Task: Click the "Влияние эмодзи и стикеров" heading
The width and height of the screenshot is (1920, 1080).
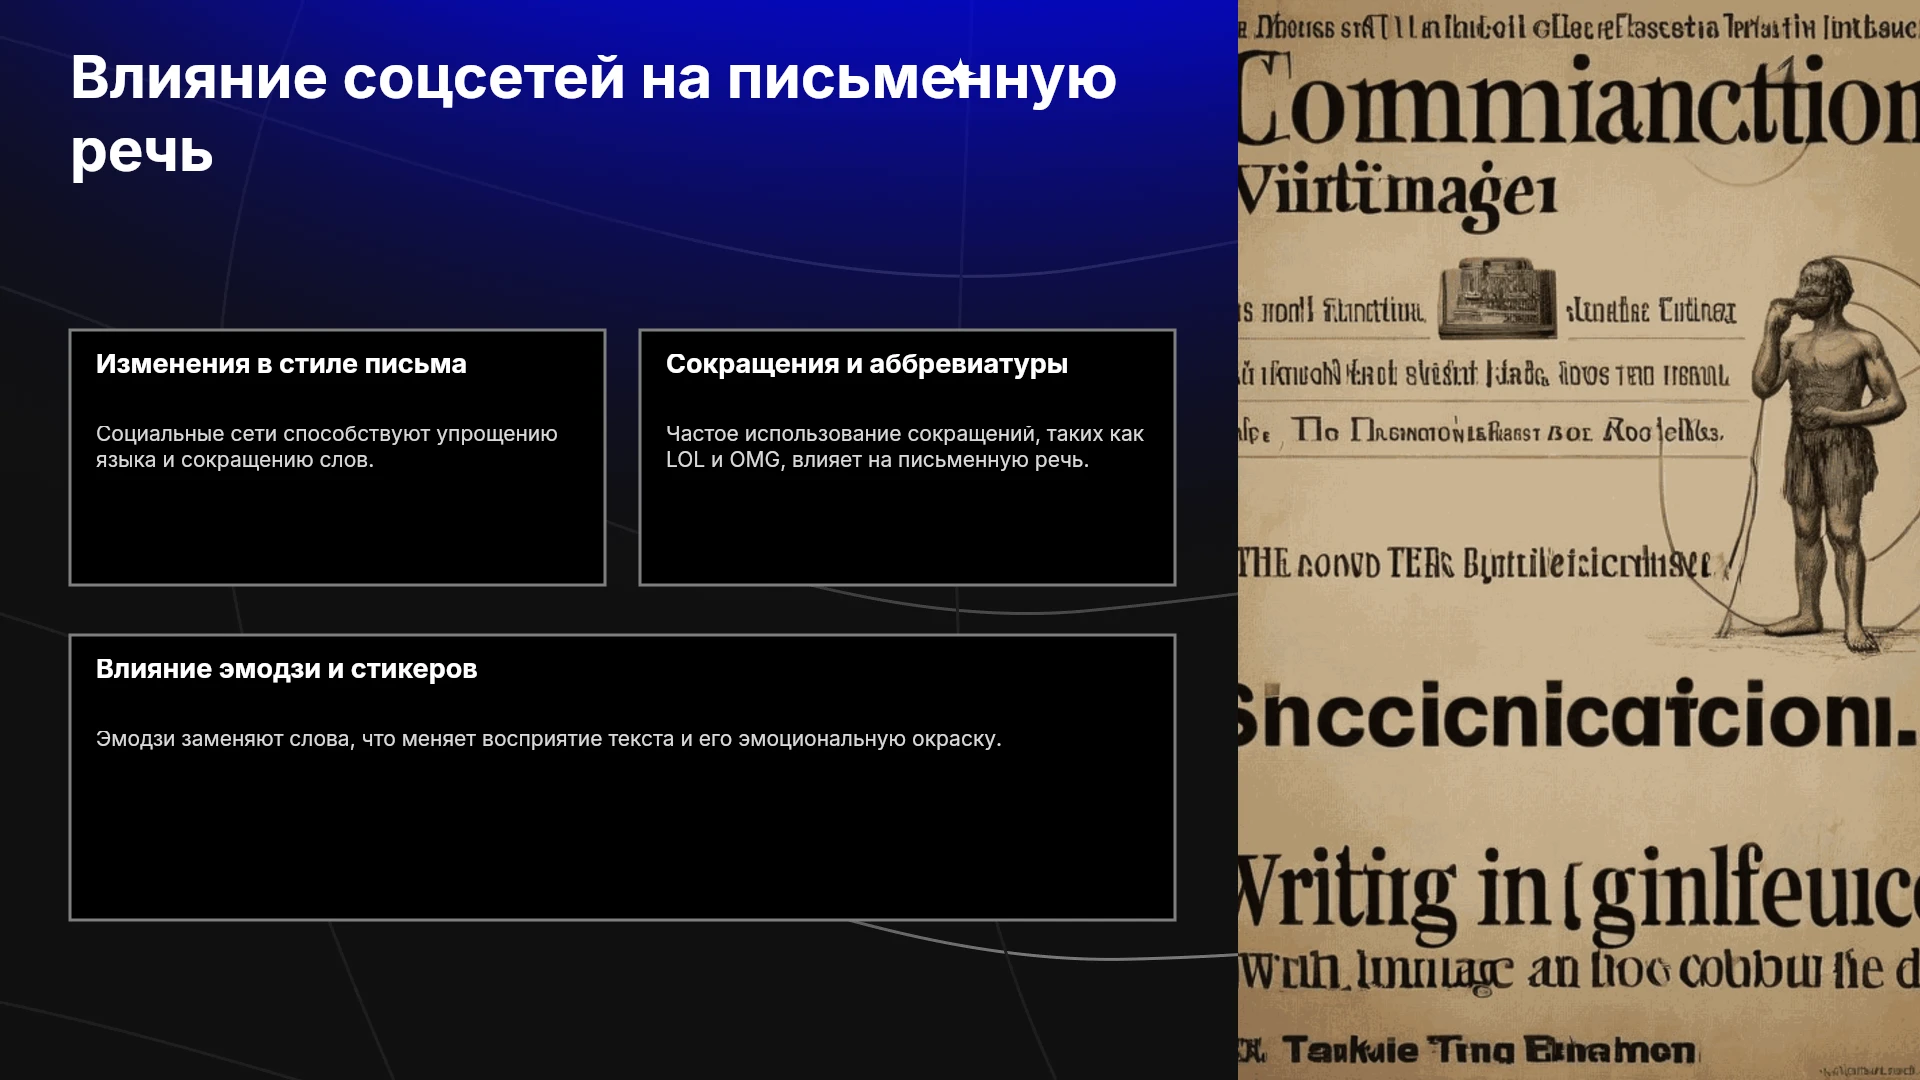Action: pyautogui.click(x=286, y=669)
